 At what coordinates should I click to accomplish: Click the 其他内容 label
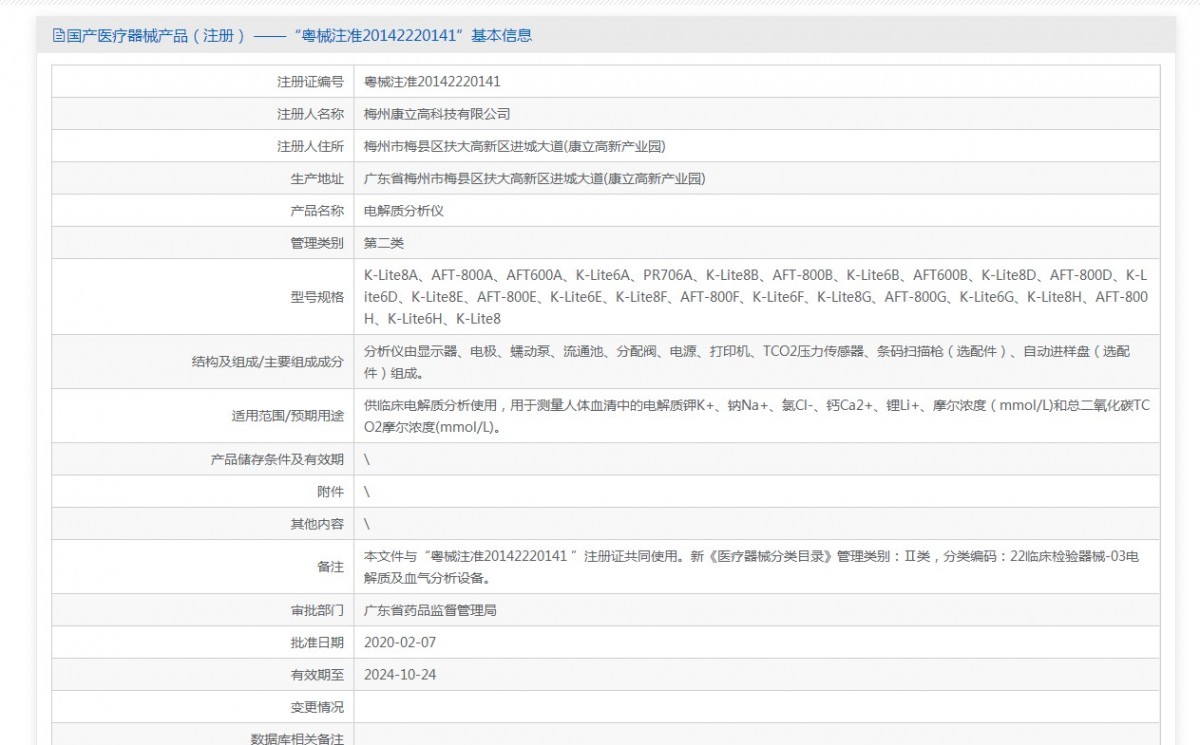point(317,523)
